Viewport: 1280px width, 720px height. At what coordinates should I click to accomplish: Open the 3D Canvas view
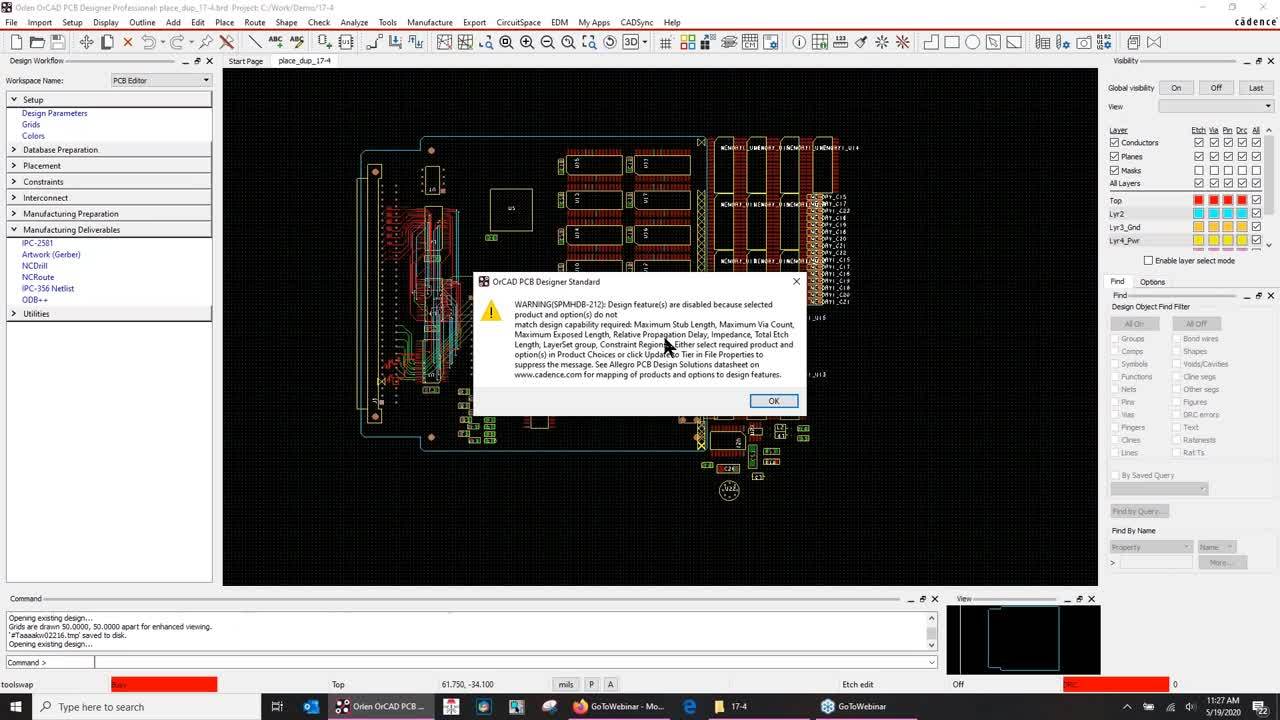coord(628,42)
